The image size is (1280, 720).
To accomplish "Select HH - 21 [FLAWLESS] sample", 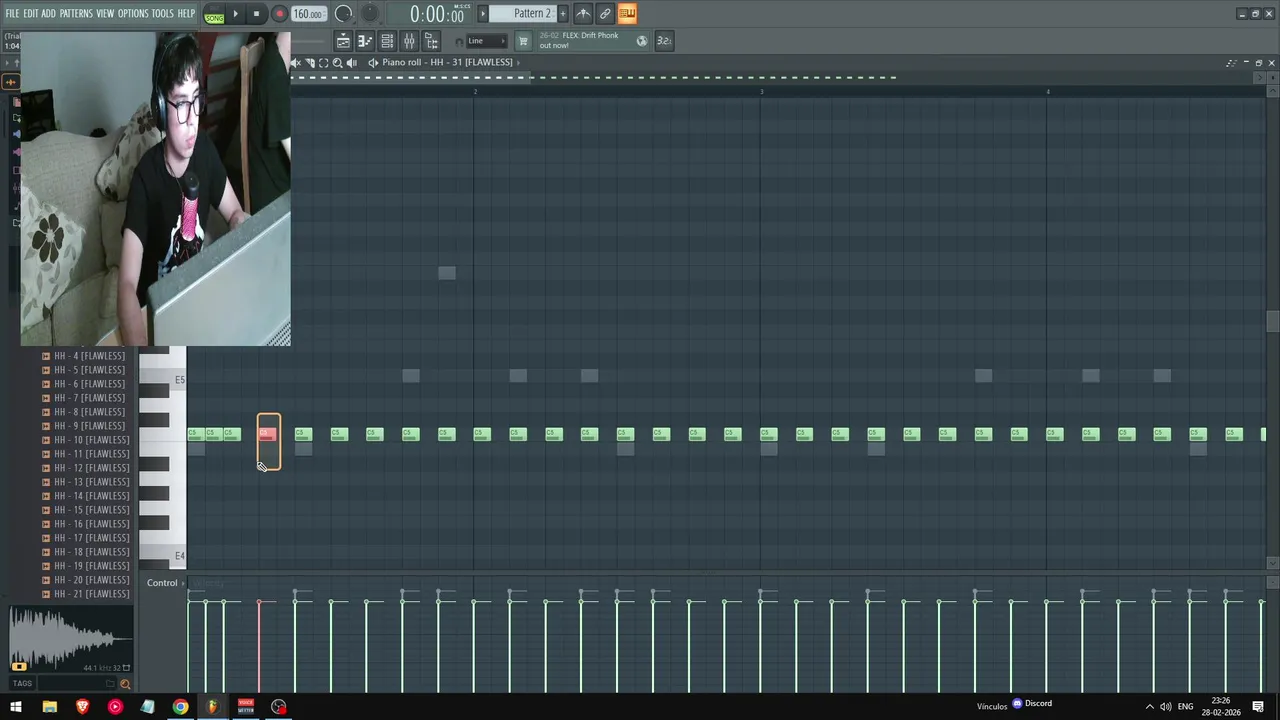I will coord(91,594).
